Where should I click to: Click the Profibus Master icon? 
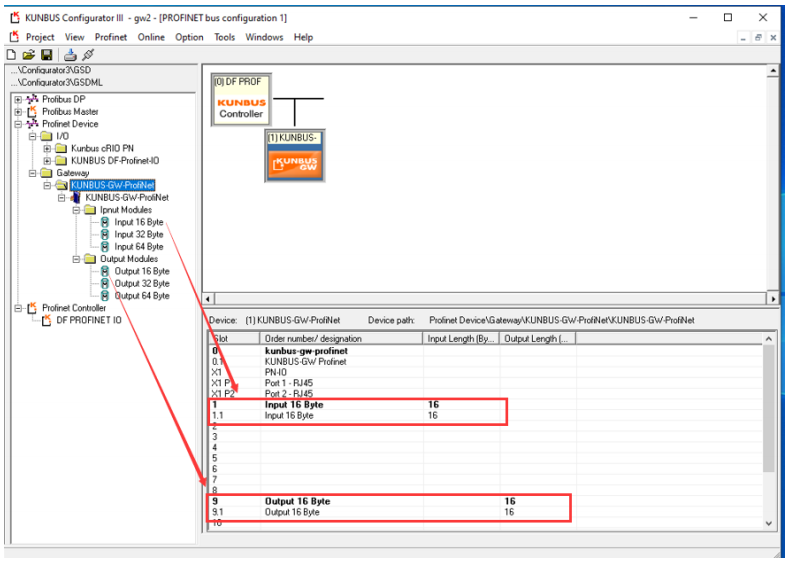(32, 111)
